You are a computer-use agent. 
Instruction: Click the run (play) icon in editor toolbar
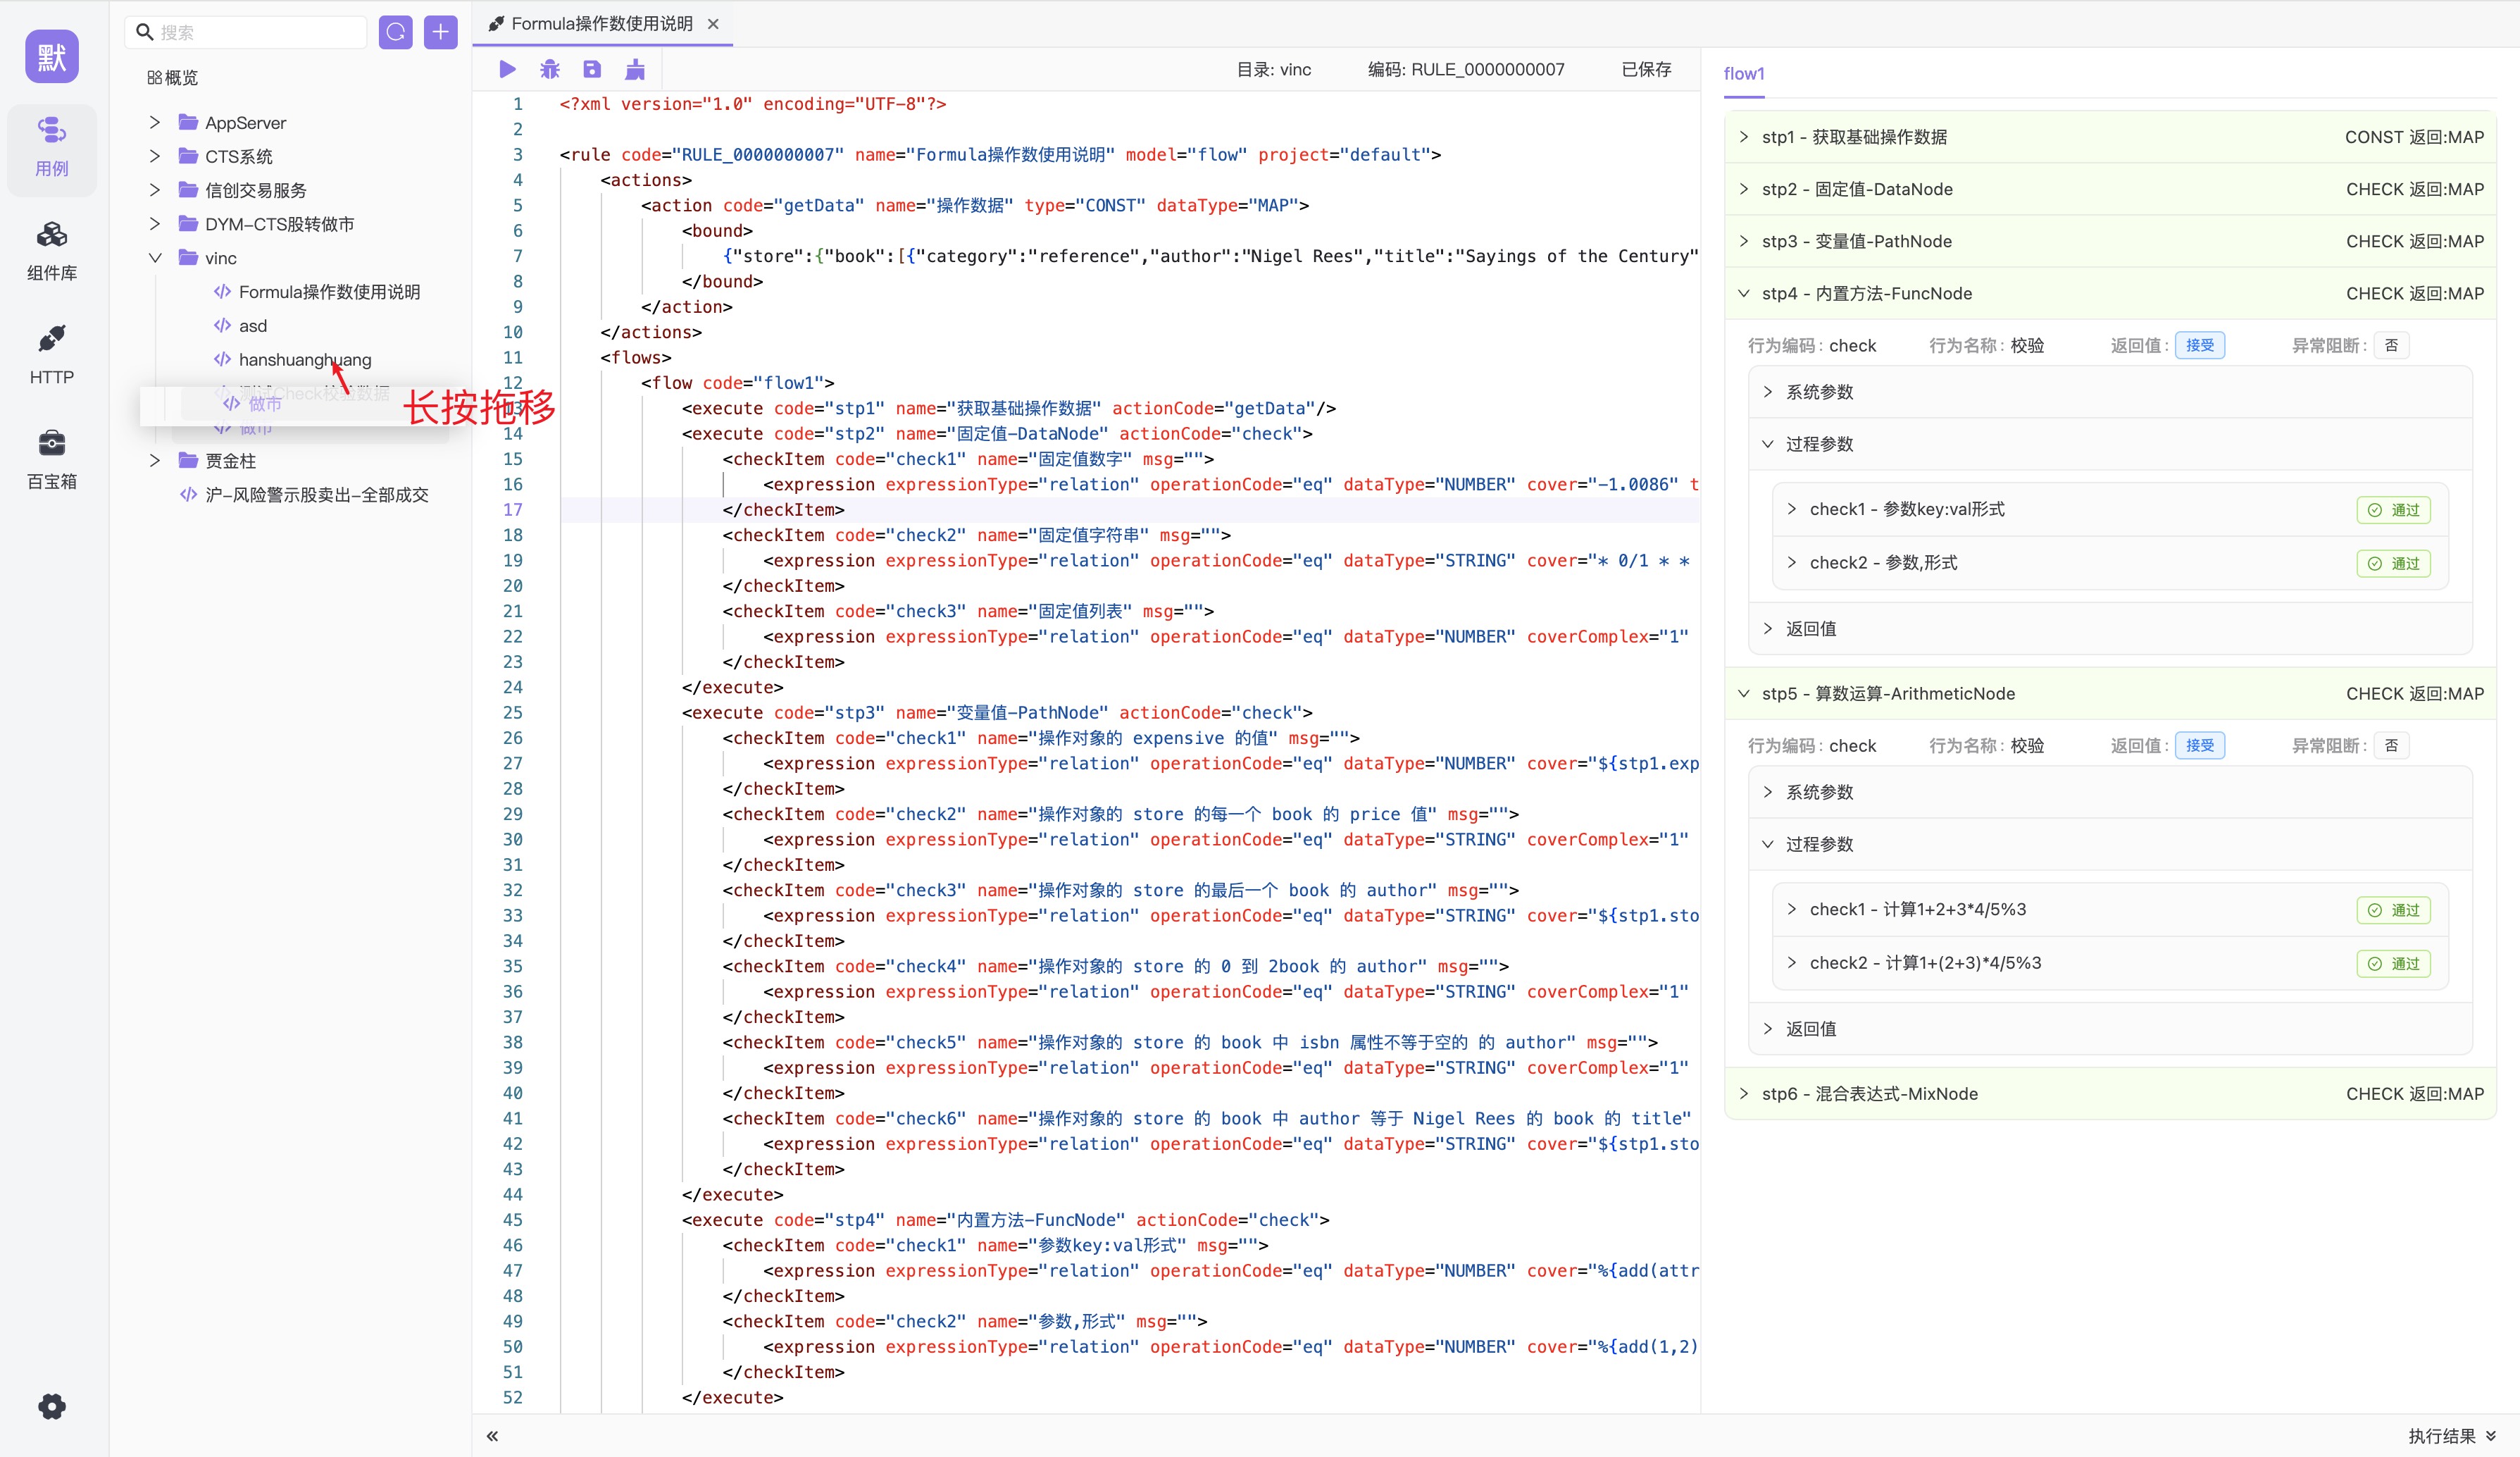pos(507,69)
